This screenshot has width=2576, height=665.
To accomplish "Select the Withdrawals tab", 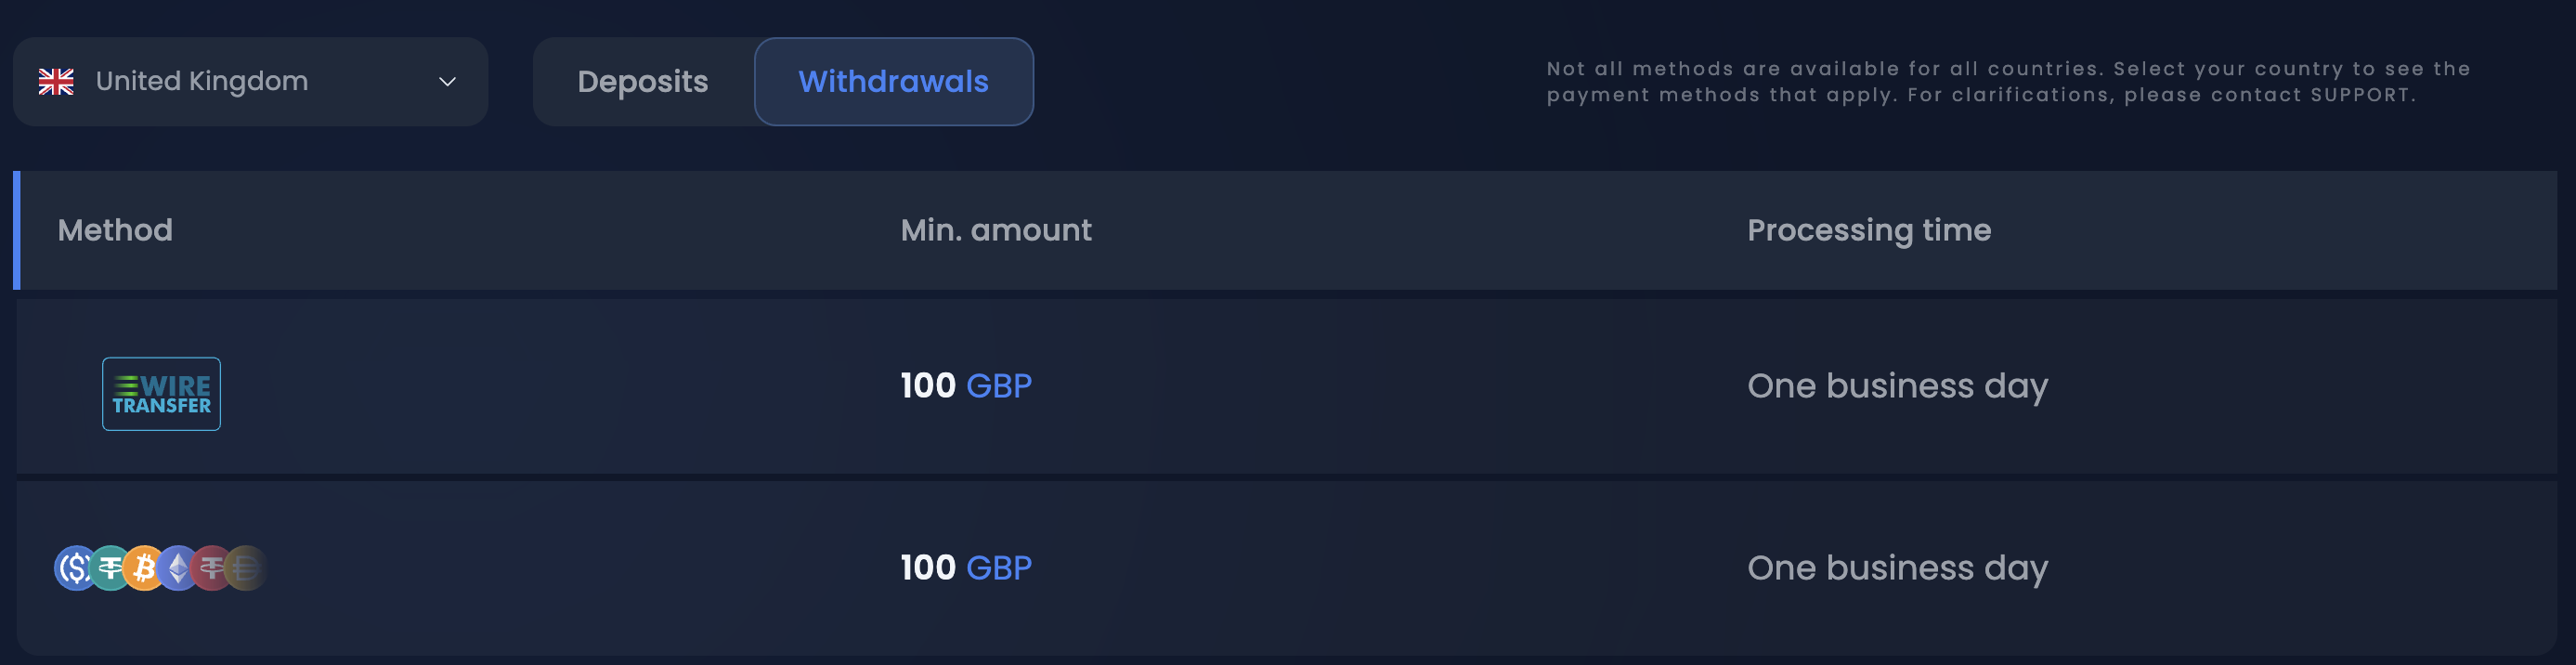I will pyautogui.click(x=894, y=81).
